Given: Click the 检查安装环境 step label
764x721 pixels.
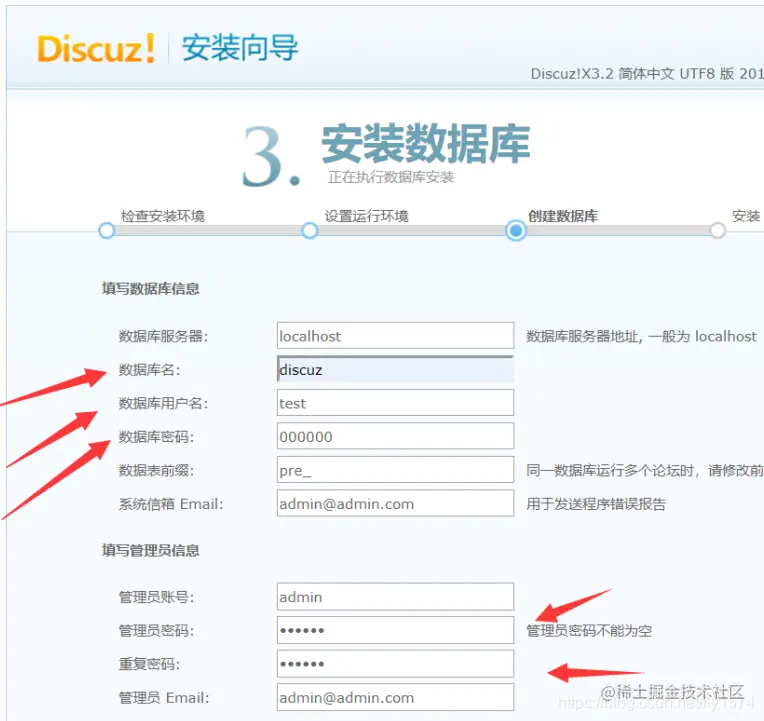Looking at the screenshot, I should point(163,216).
